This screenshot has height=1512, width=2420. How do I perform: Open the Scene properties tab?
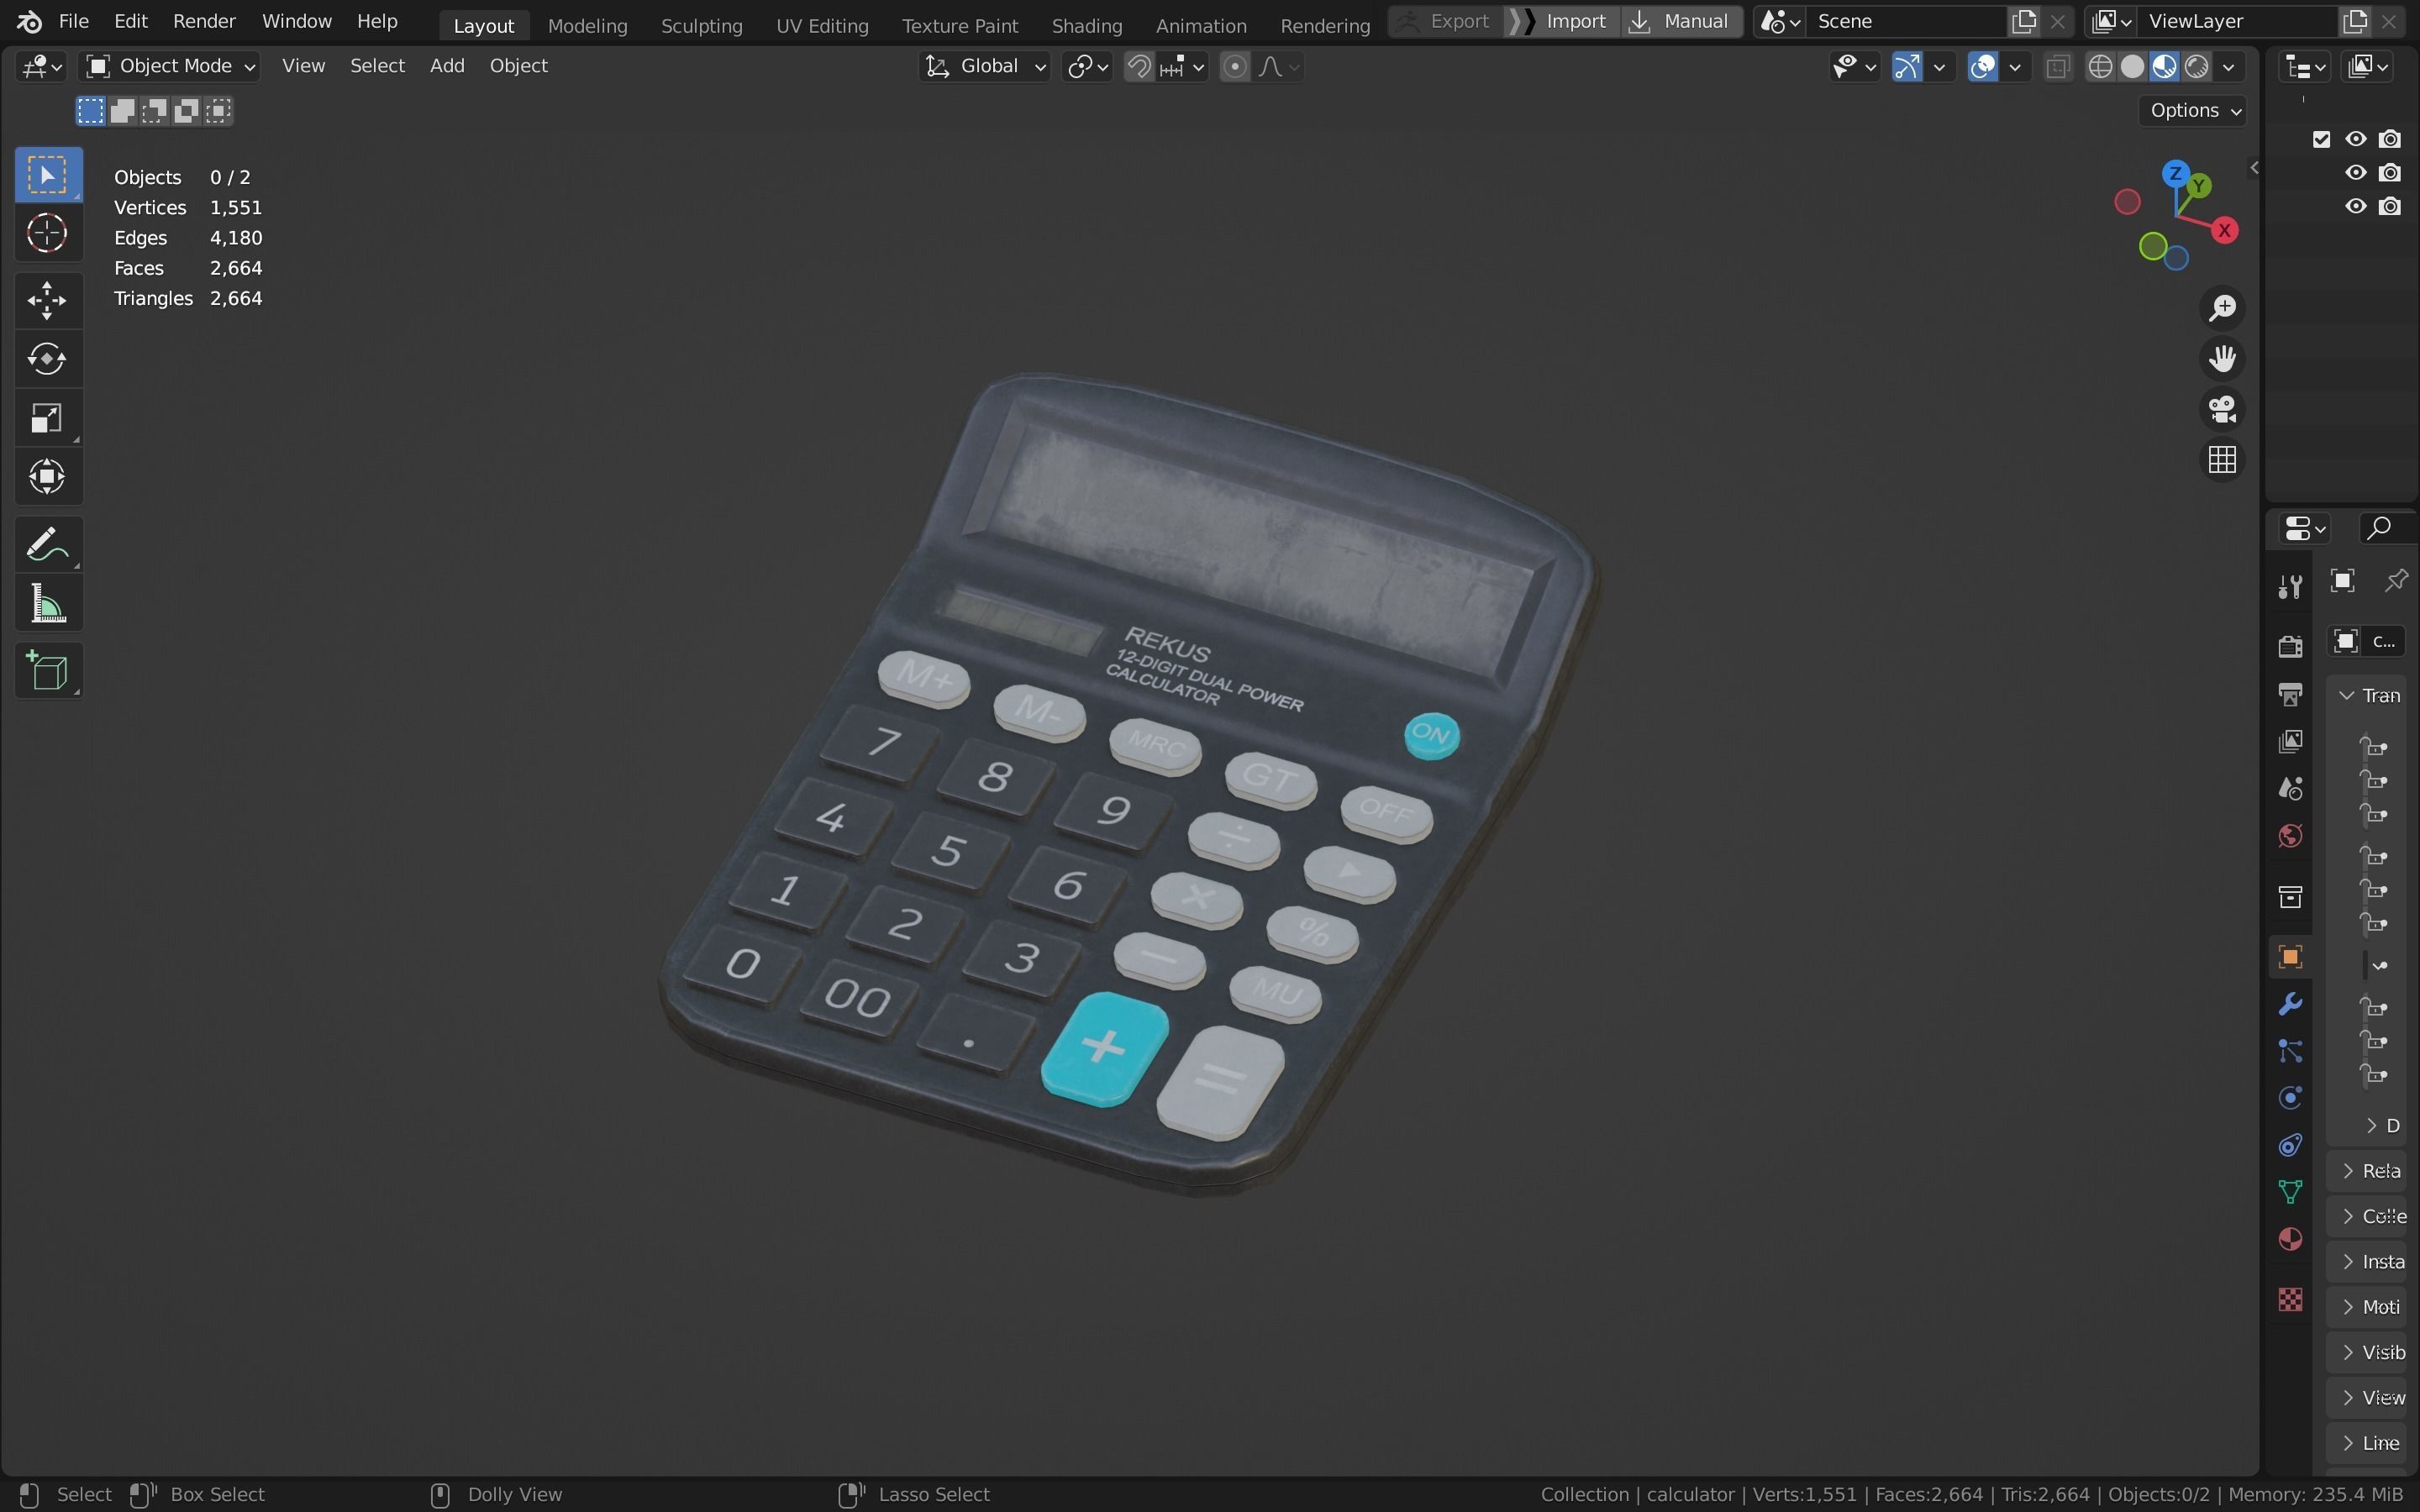click(2290, 788)
